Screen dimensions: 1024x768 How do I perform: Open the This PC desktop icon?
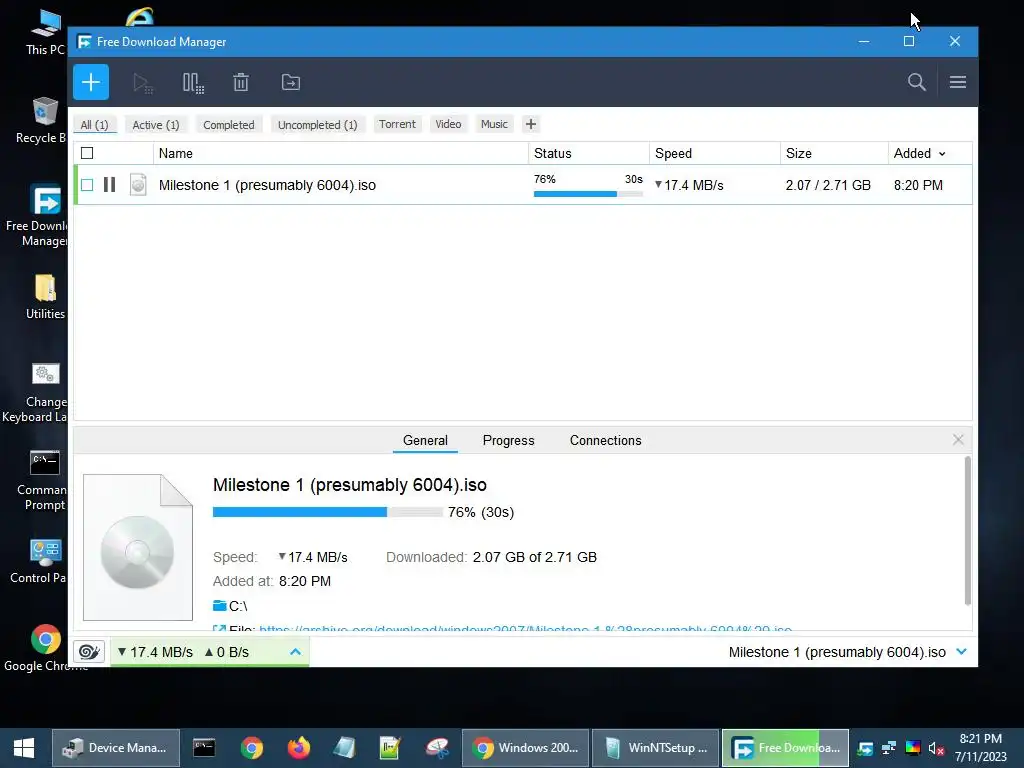click(x=45, y=33)
